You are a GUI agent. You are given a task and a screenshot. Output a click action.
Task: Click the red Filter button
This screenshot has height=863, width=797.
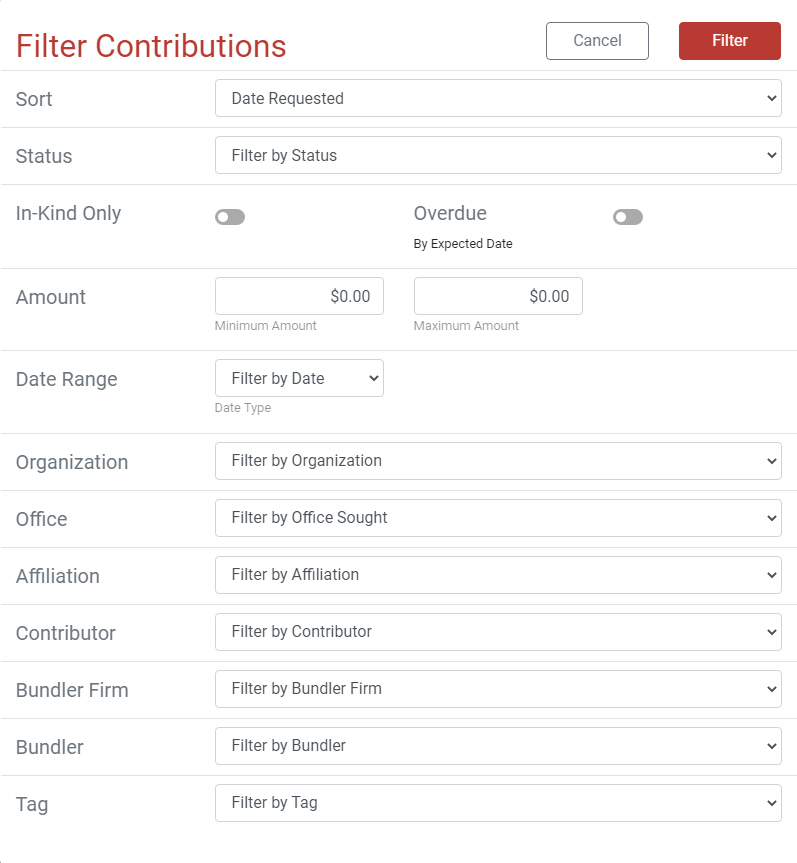(x=729, y=41)
